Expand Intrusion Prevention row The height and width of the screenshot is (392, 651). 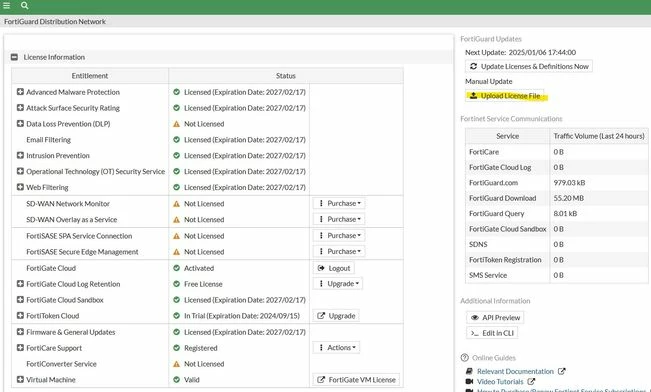(20, 155)
